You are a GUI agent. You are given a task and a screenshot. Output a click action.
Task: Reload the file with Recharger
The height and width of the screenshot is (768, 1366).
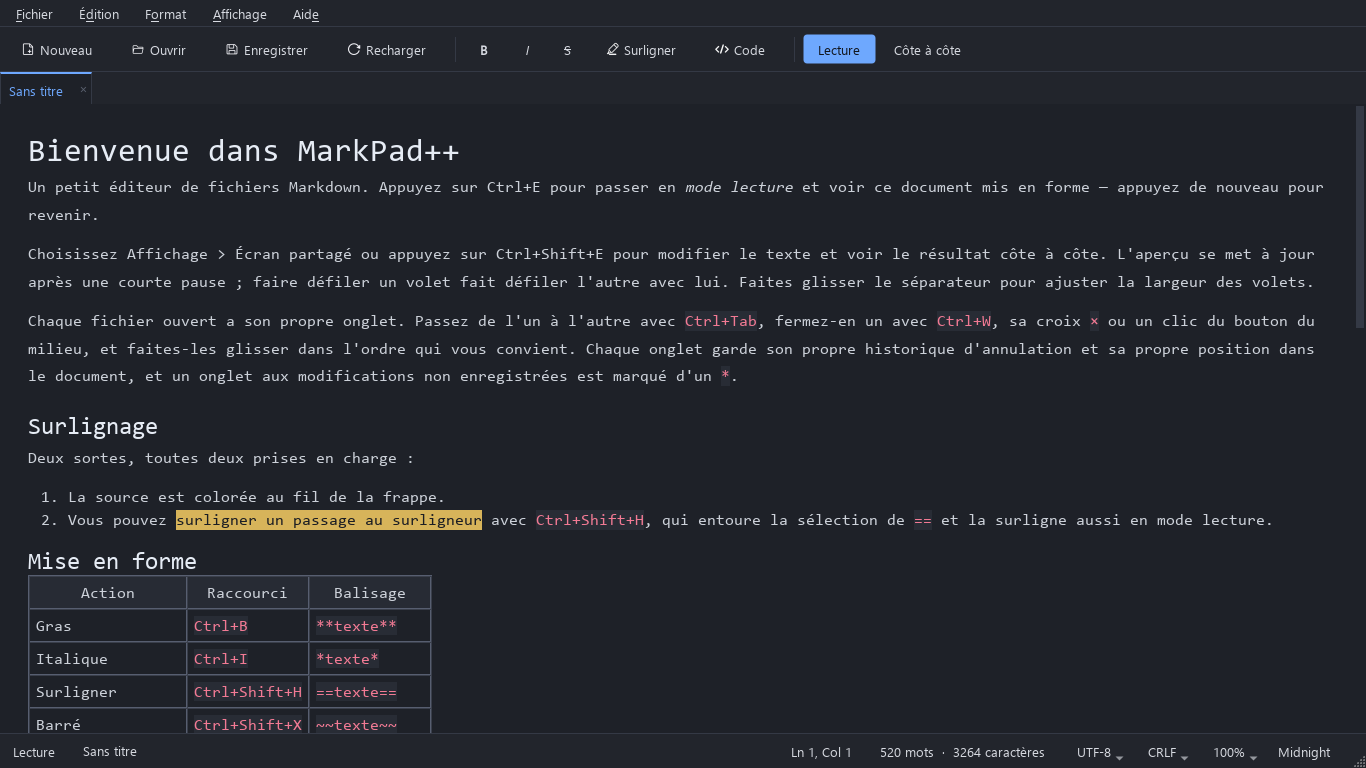pyautogui.click(x=386, y=50)
